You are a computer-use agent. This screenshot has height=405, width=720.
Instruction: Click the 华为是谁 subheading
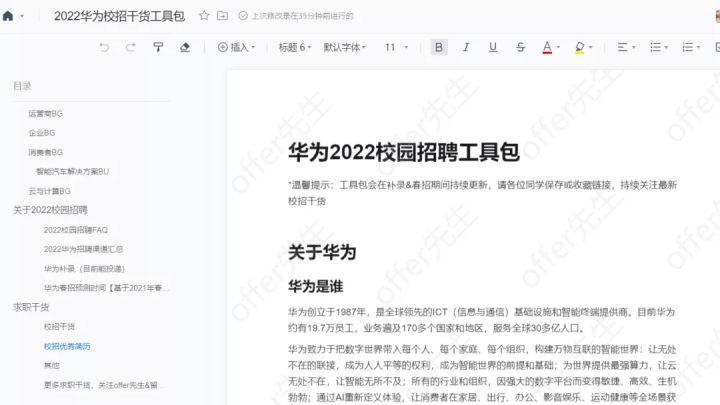click(x=315, y=287)
